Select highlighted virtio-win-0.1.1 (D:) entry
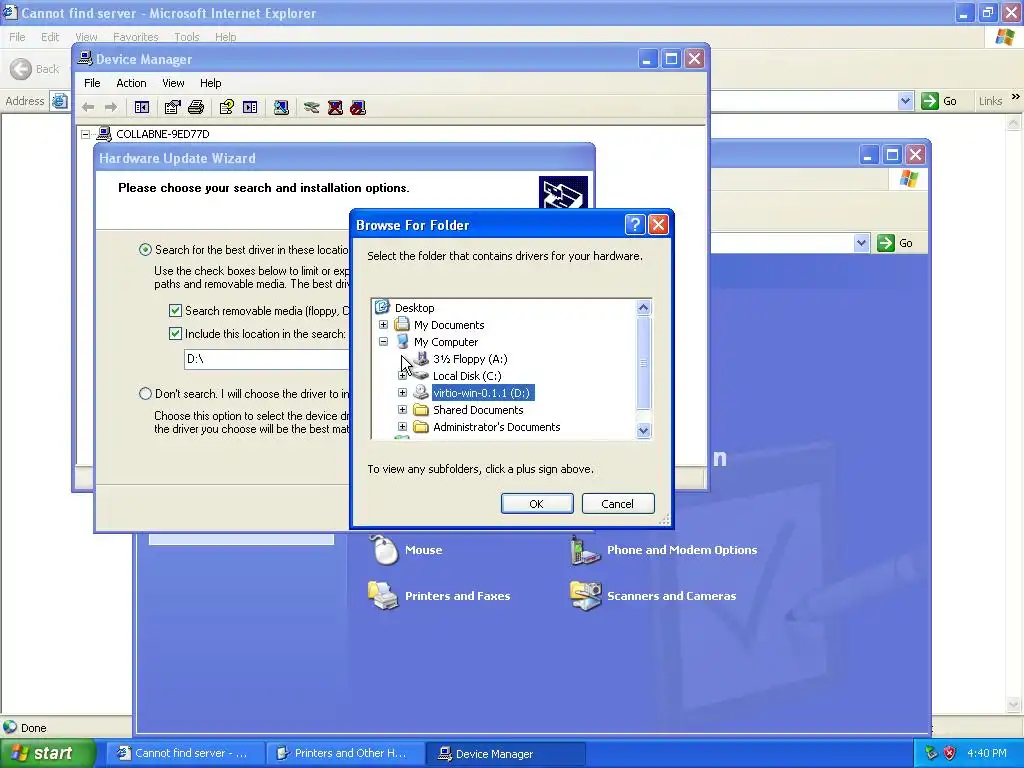1024x768 pixels. tap(483, 392)
